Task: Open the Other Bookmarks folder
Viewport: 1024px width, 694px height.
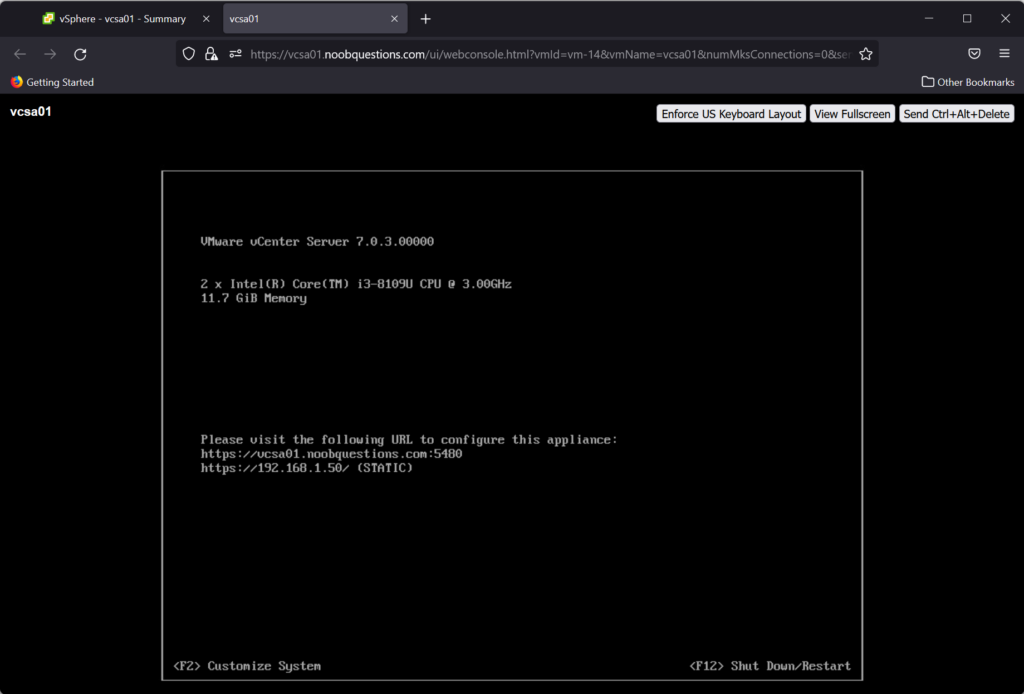Action: coord(968,82)
